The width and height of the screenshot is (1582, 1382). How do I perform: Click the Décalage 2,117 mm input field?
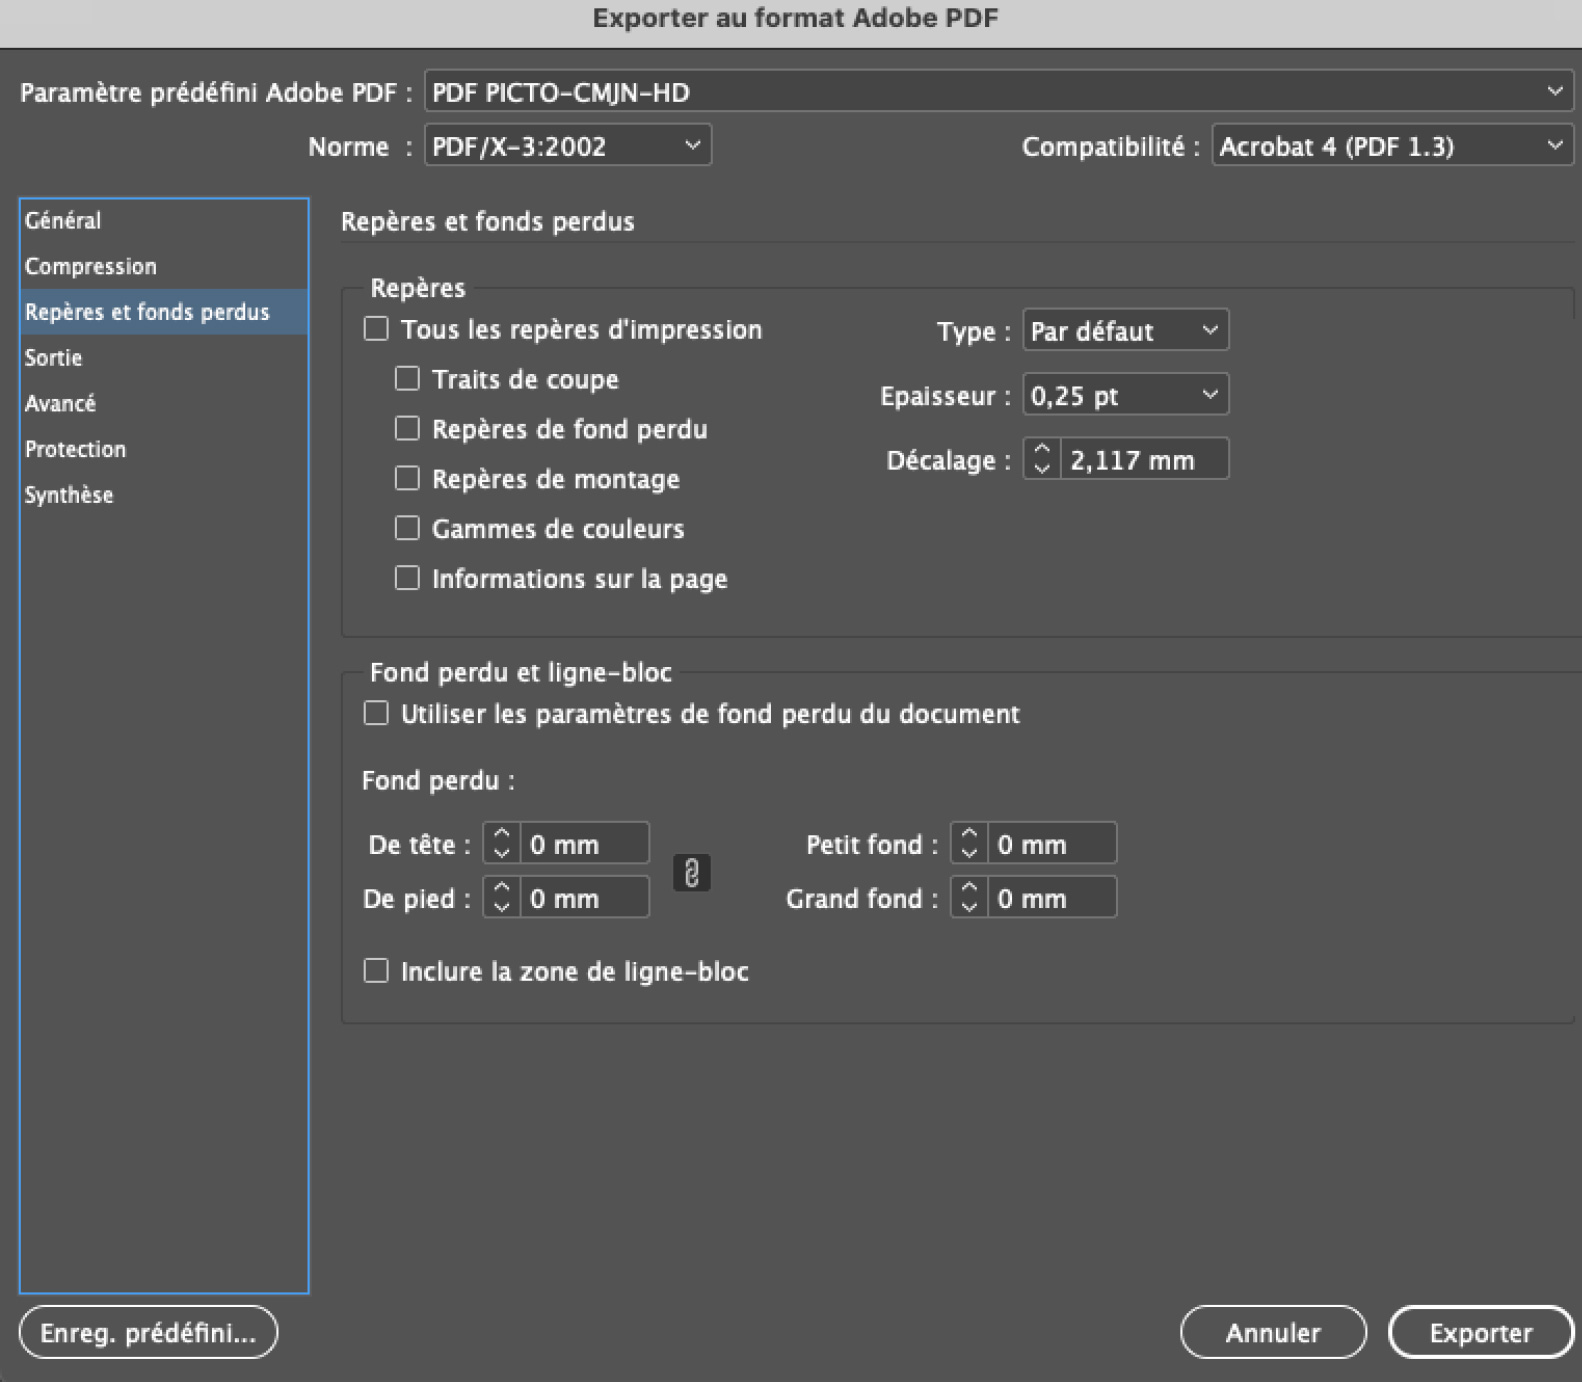pyautogui.click(x=1143, y=460)
